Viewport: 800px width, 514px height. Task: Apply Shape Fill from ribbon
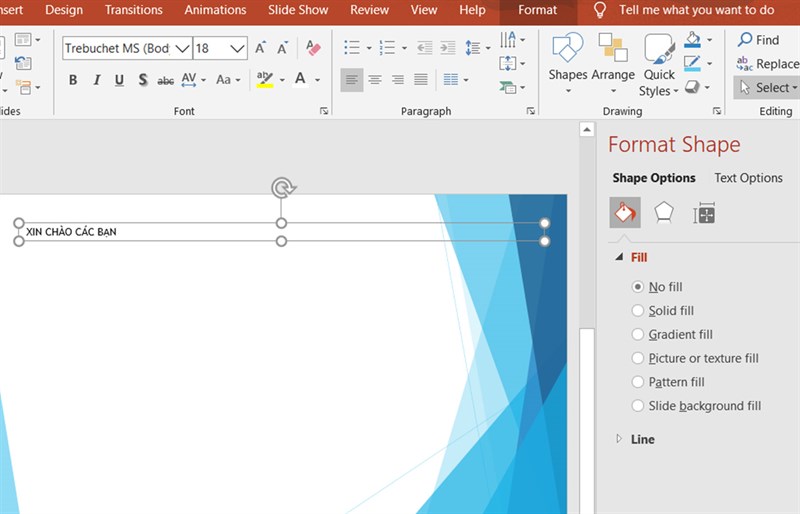click(692, 39)
